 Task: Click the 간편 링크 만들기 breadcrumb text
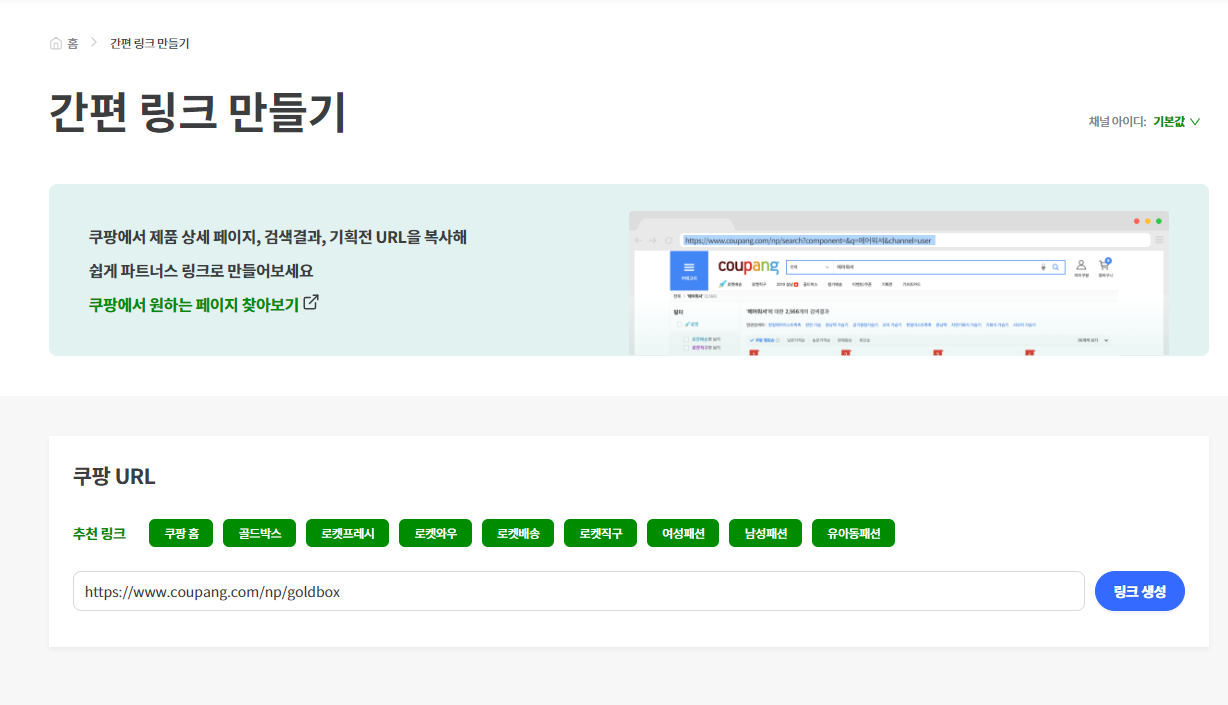click(150, 43)
